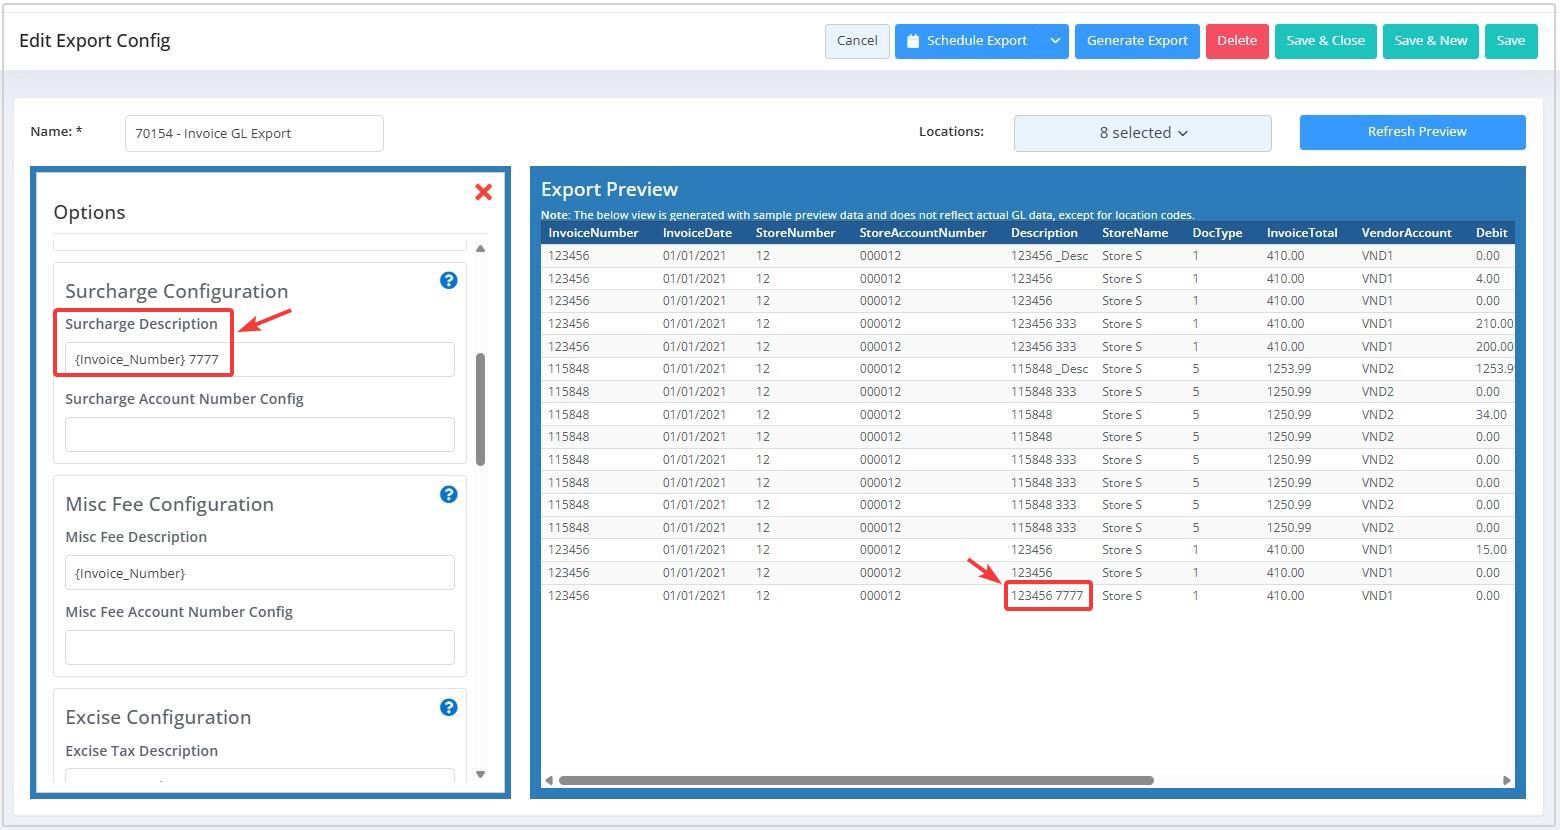Click the preview horizontal scrollbar thumb

pyautogui.click(x=855, y=780)
